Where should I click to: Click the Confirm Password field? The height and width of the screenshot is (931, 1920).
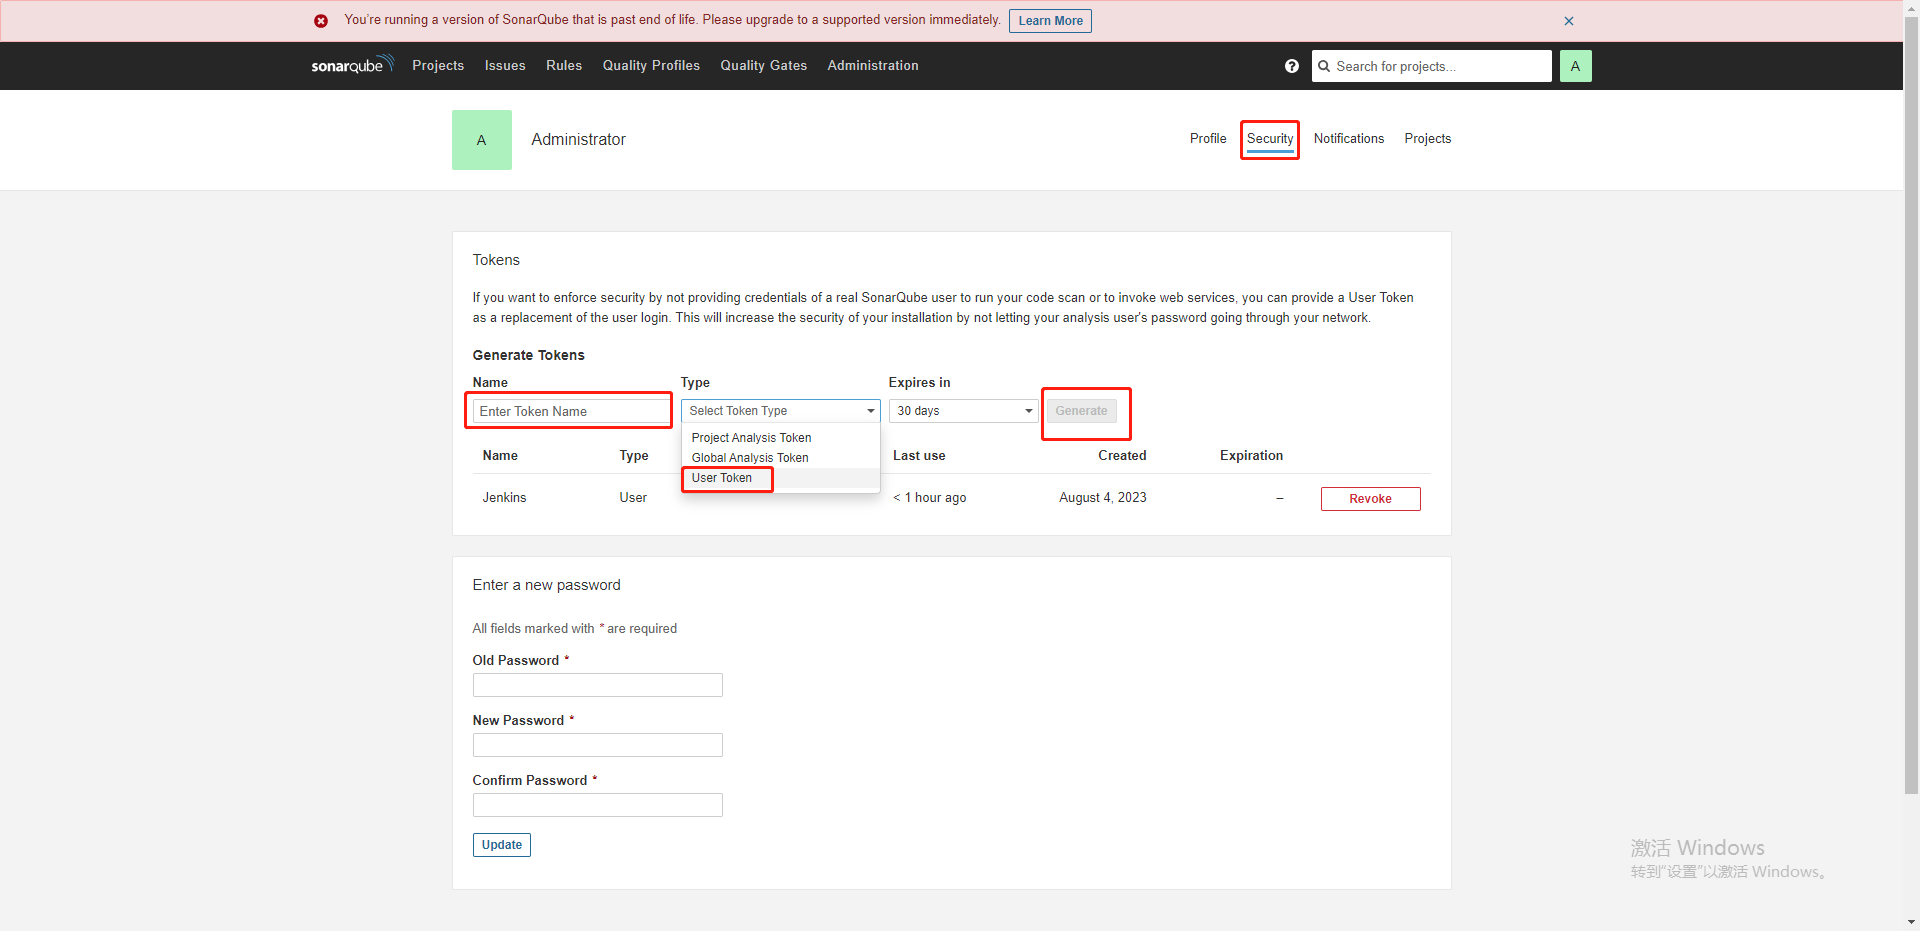pos(597,805)
